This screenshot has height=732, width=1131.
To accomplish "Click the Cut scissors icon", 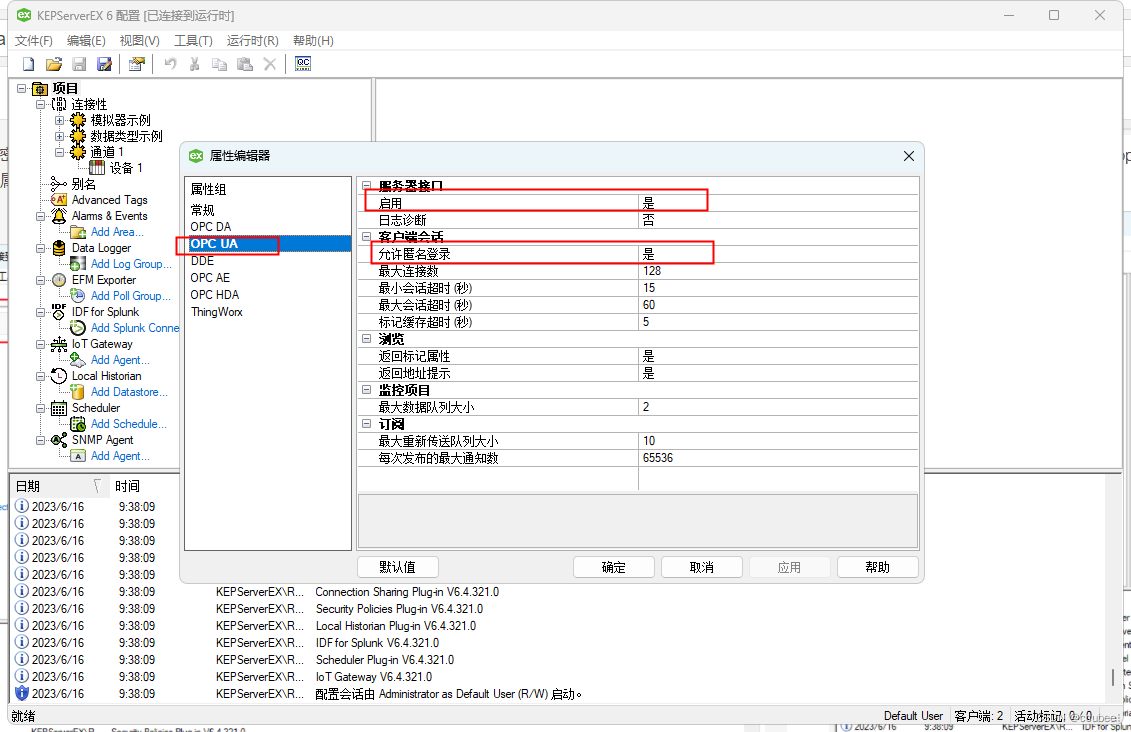I will pyautogui.click(x=194, y=64).
